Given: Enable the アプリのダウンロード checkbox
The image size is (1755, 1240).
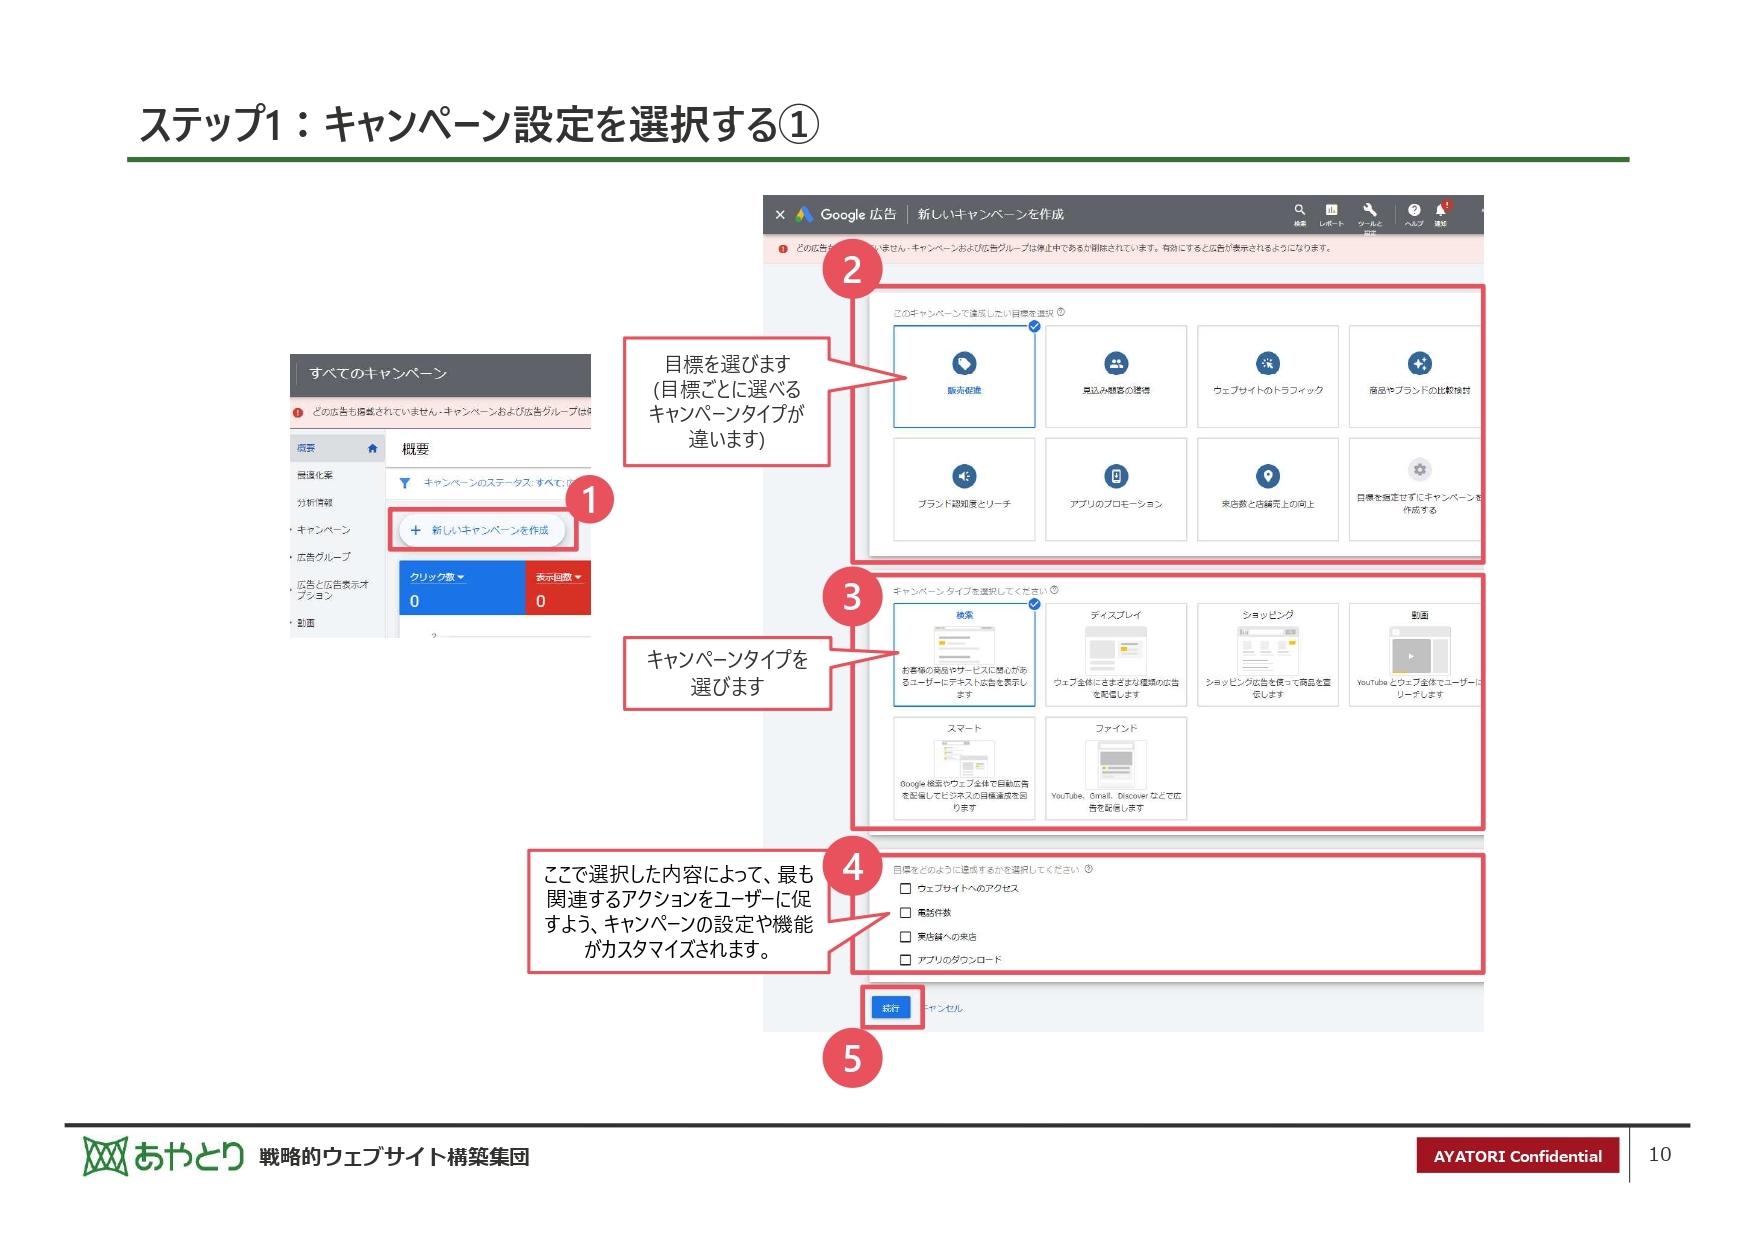Looking at the screenshot, I should (x=907, y=958).
